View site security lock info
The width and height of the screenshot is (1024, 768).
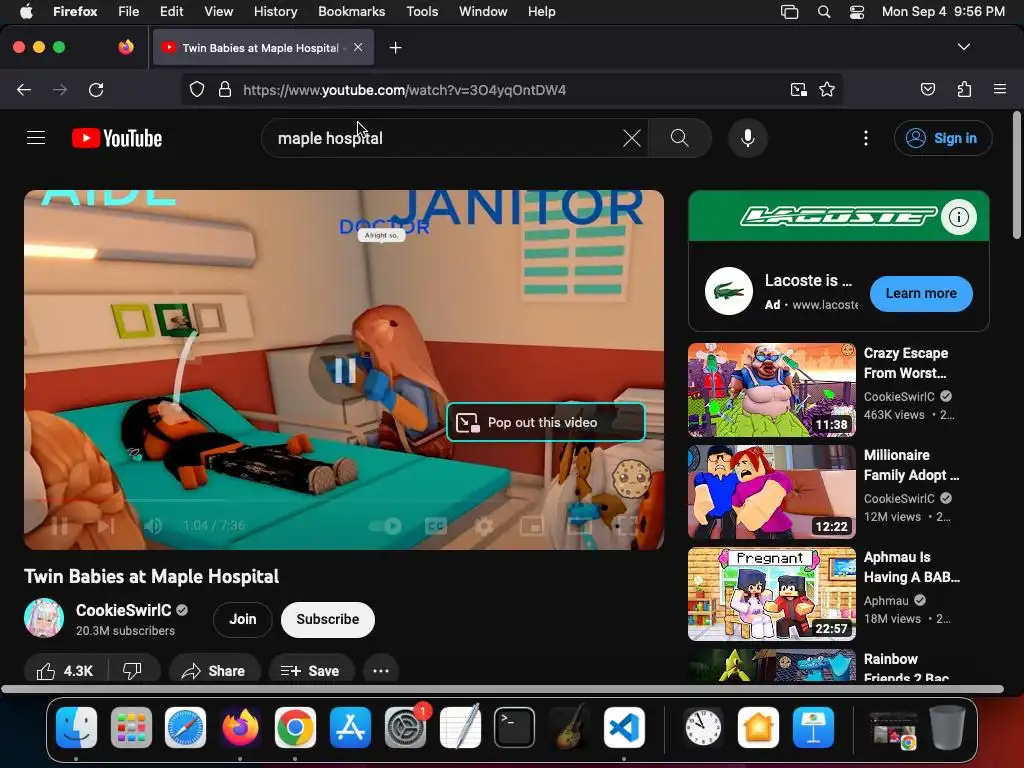[x=225, y=89]
